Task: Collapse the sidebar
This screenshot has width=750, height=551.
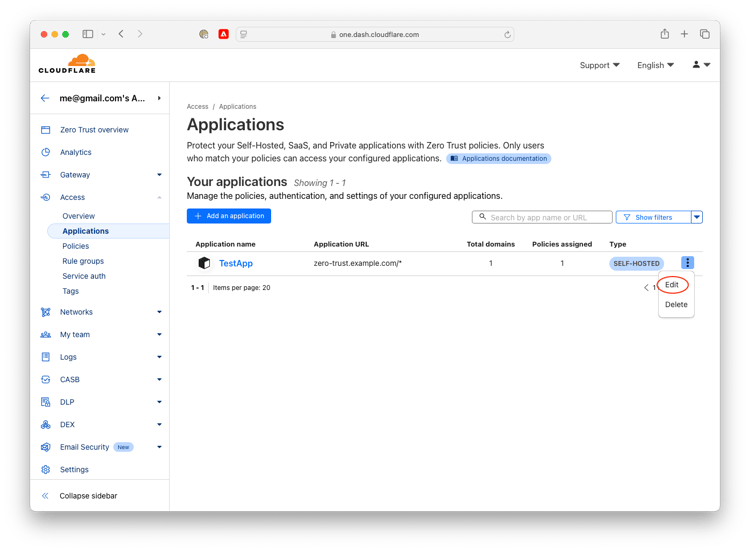Action: click(88, 496)
